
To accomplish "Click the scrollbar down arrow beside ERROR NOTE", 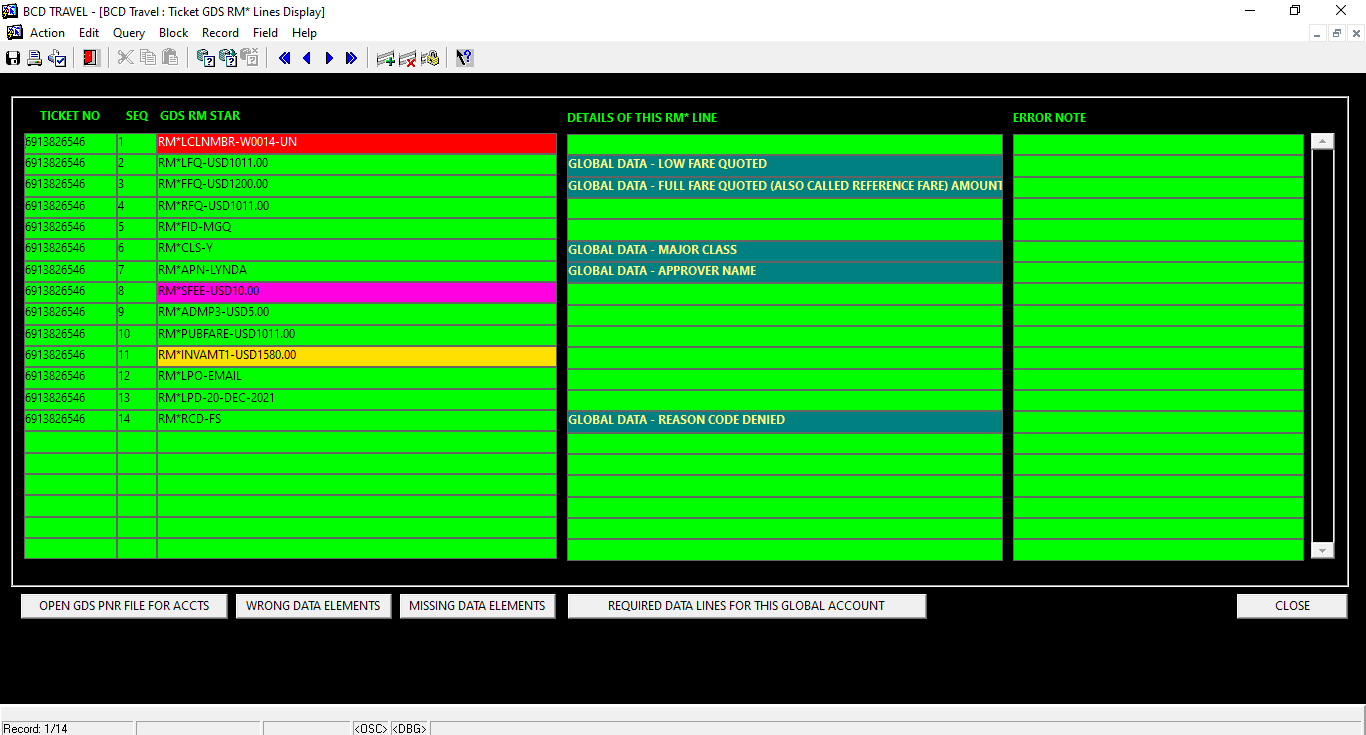I will (x=1323, y=550).
